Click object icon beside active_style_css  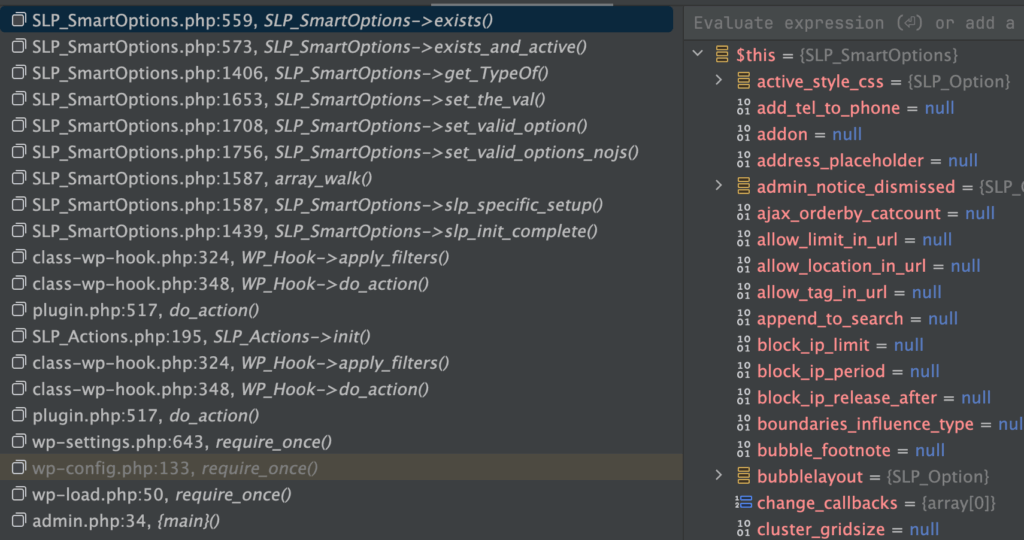(x=743, y=81)
